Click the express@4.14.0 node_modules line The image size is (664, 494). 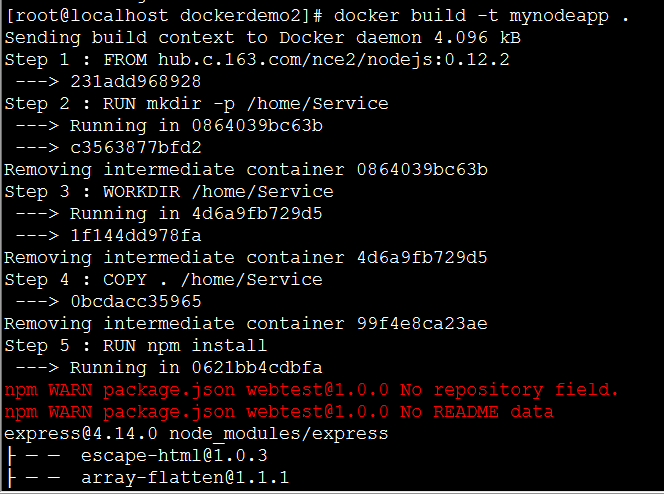196,433
